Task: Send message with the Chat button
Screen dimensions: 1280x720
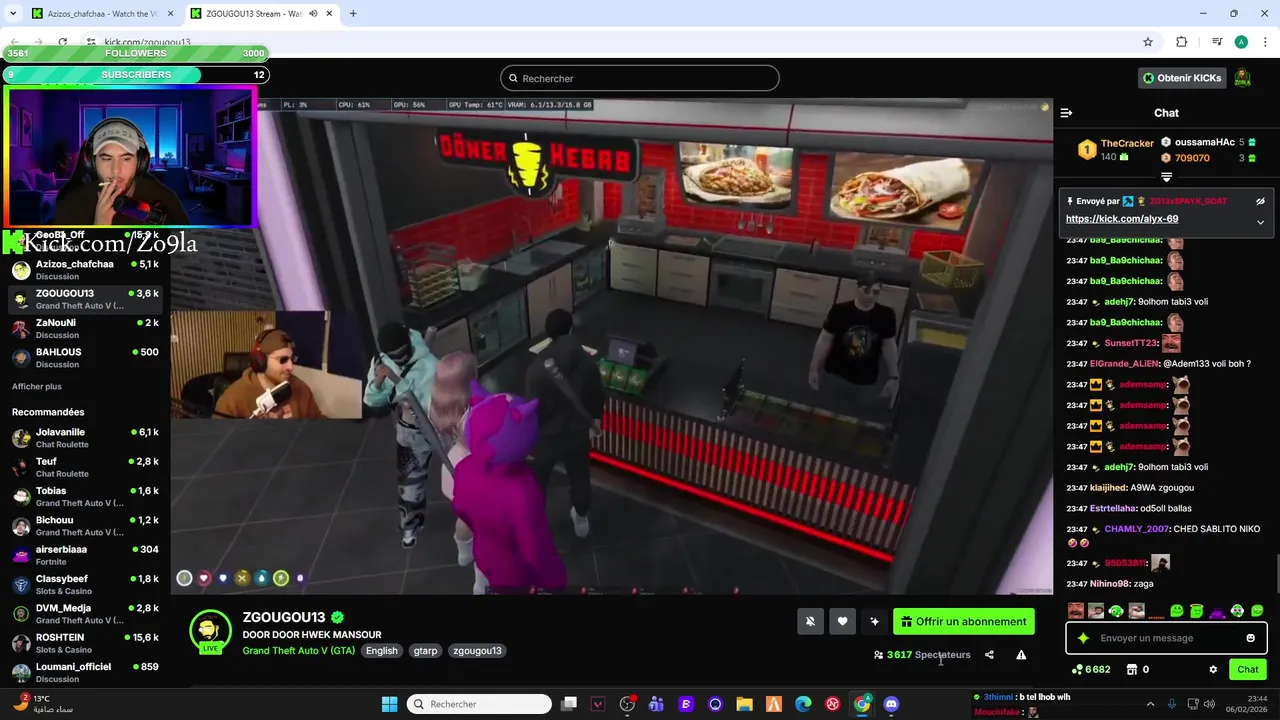Action: tap(1248, 669)
